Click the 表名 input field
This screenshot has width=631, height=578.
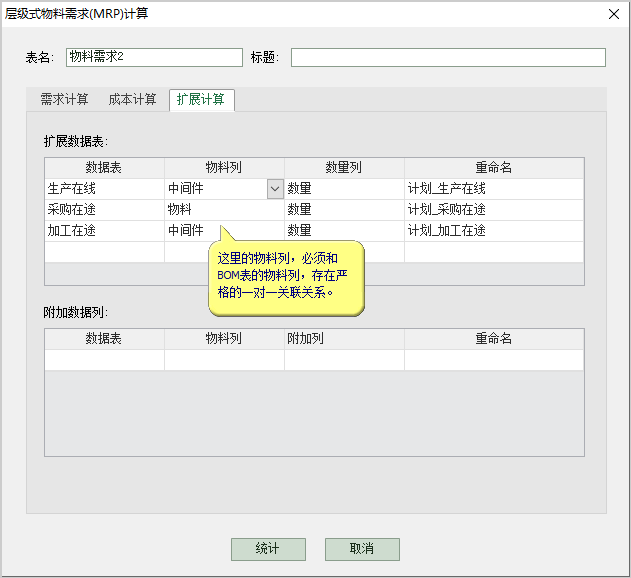(x=154, y=58)
